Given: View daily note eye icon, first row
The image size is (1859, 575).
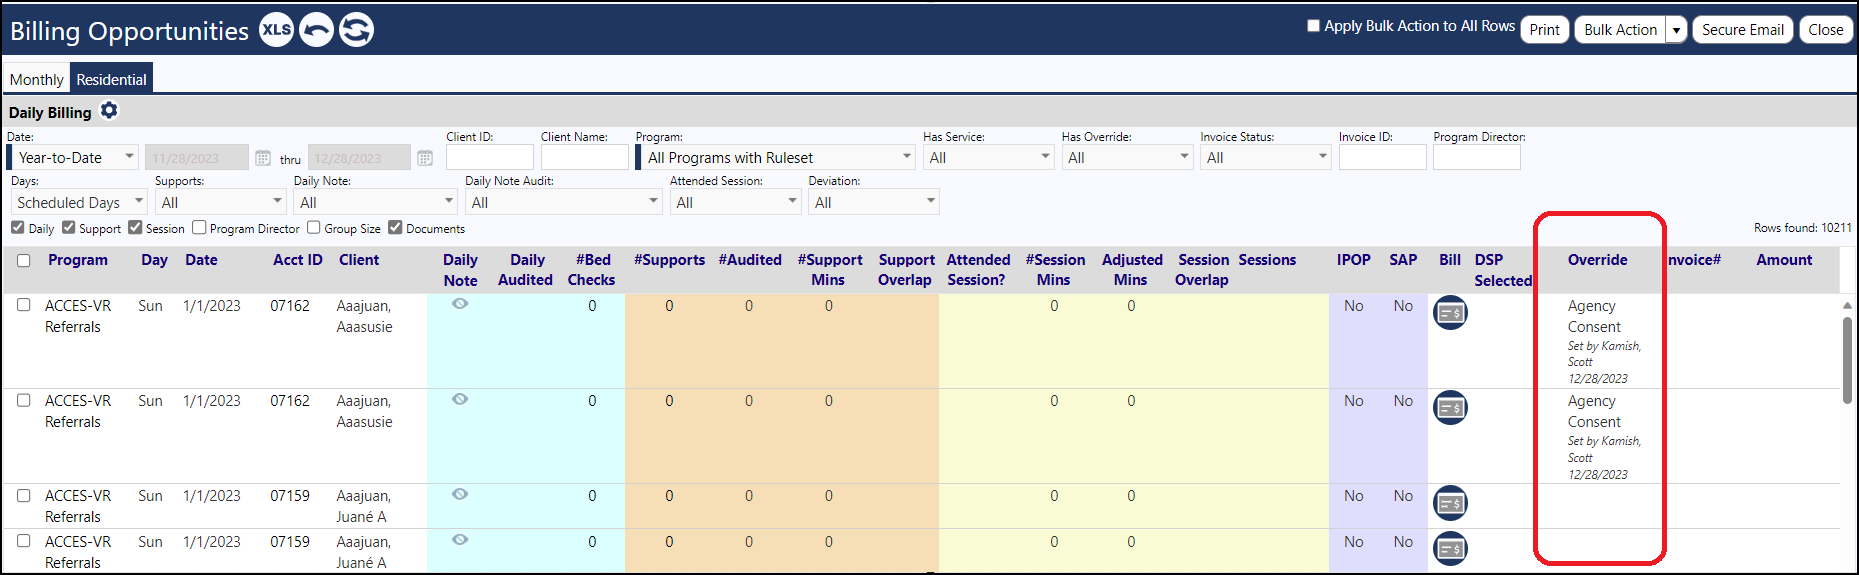Looking at the screenshot, I should pos(460,304).
